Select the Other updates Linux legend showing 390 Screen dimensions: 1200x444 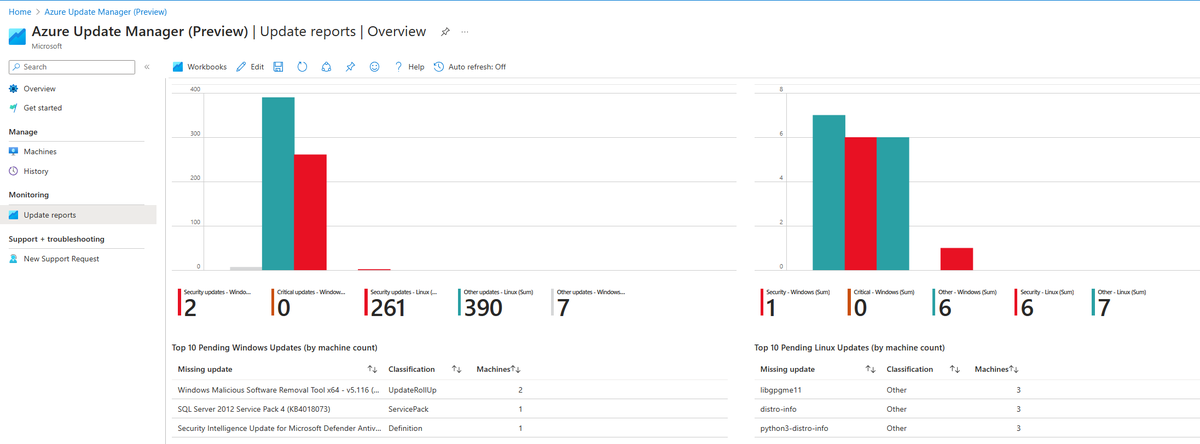[x=496, y=303]
